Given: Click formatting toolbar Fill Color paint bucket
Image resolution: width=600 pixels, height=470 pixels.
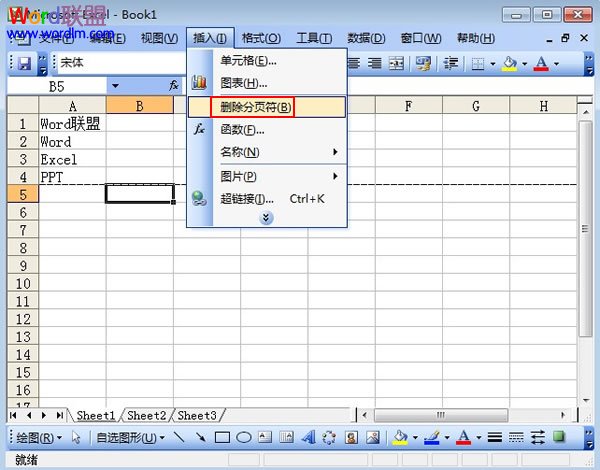Looking at the screenshot, I should click(509, 64).
